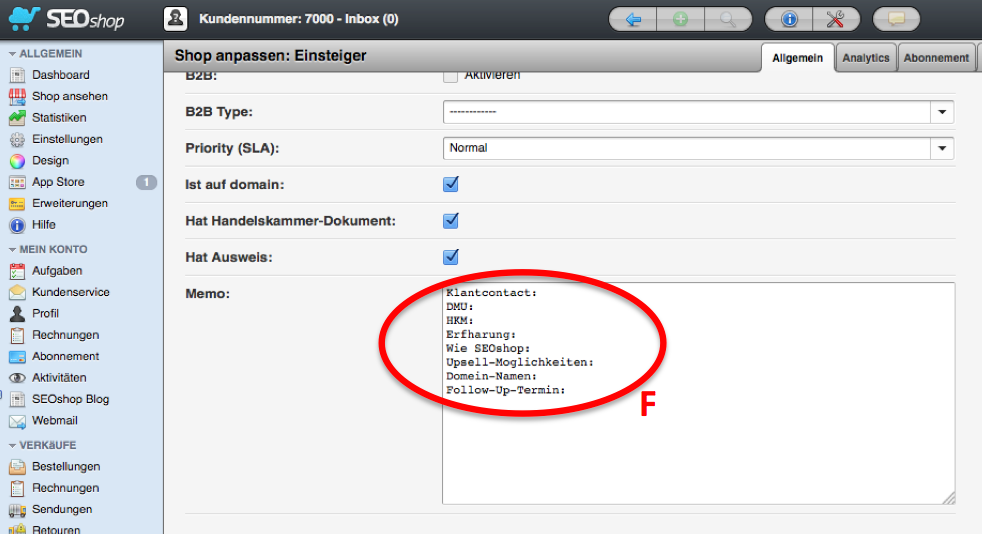Click the green plus add button
The width and height of the screenshot is (982, 534).
(x=680, y=19)
